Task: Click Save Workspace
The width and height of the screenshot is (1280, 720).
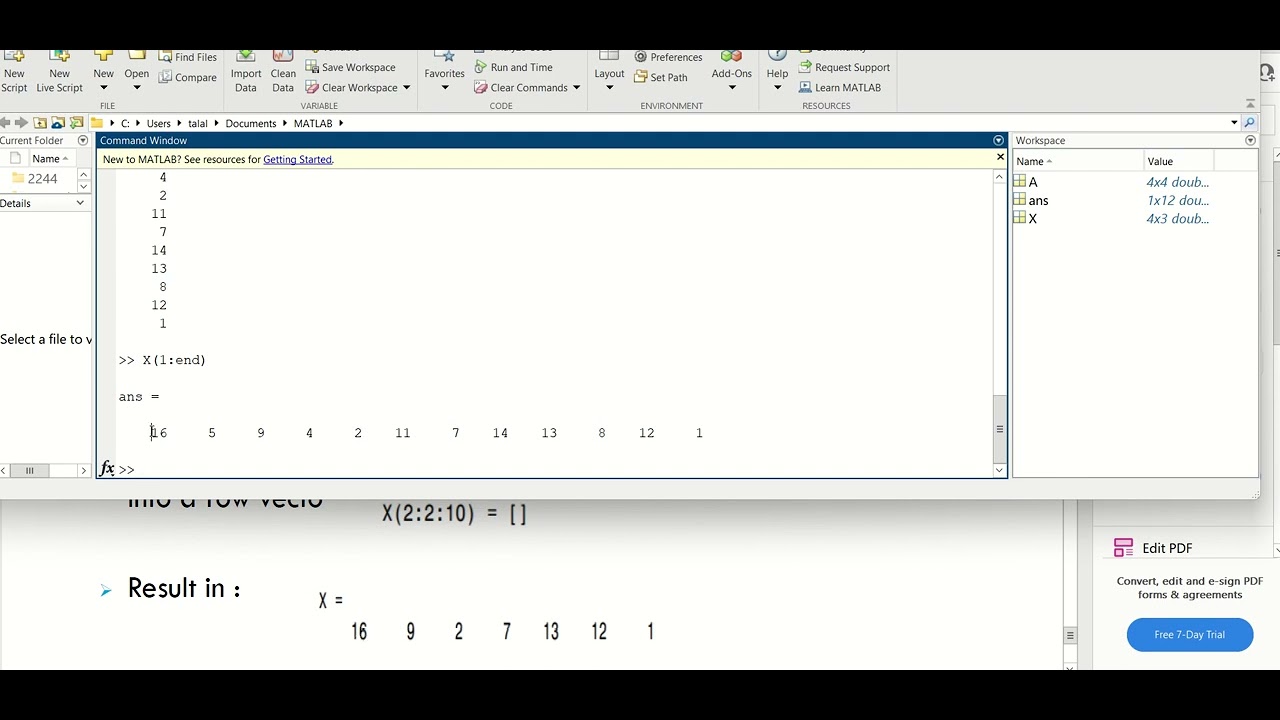Action: (x=350, y=67)
